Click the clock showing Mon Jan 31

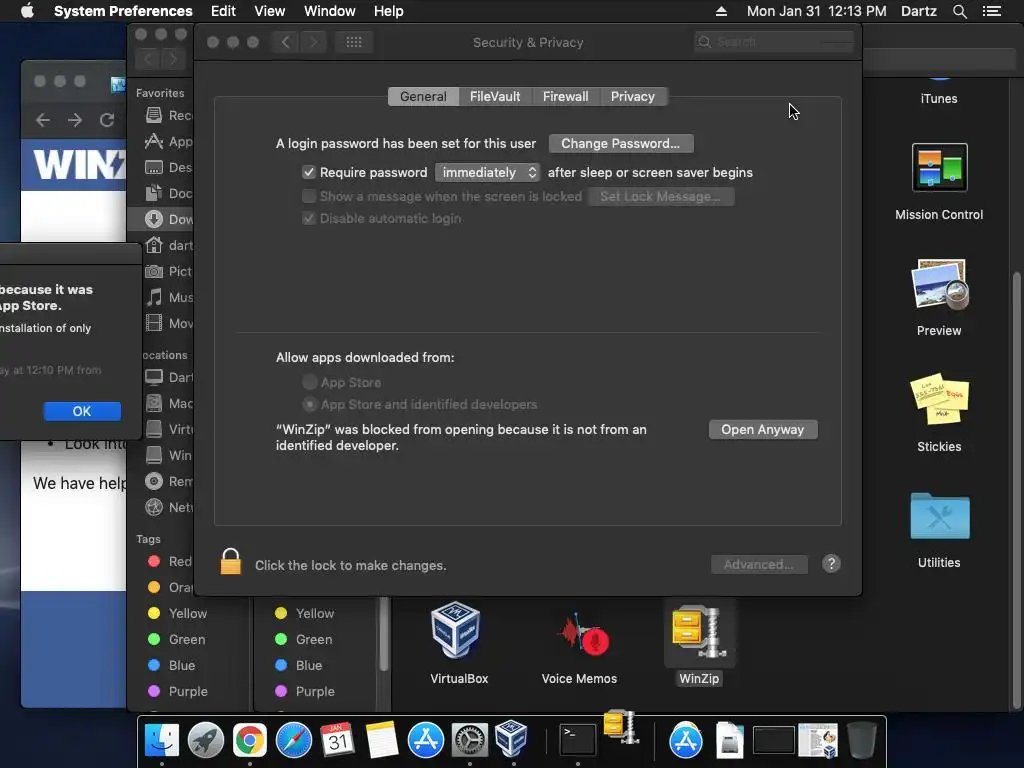[816, 11]
